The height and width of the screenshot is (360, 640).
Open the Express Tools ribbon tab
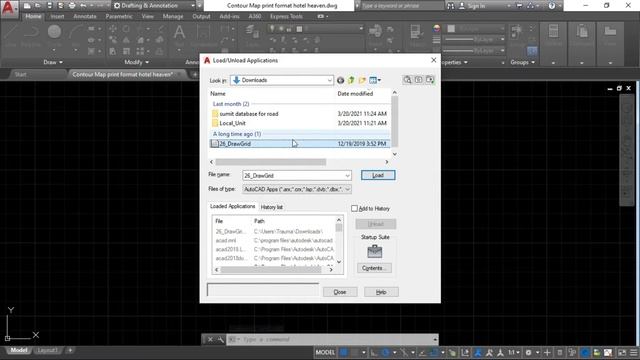point(286,17)
